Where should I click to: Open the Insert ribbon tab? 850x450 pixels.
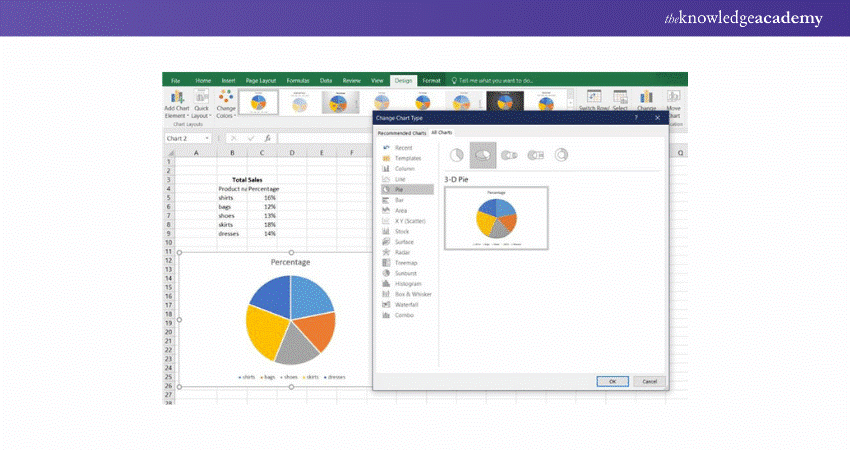228,79
